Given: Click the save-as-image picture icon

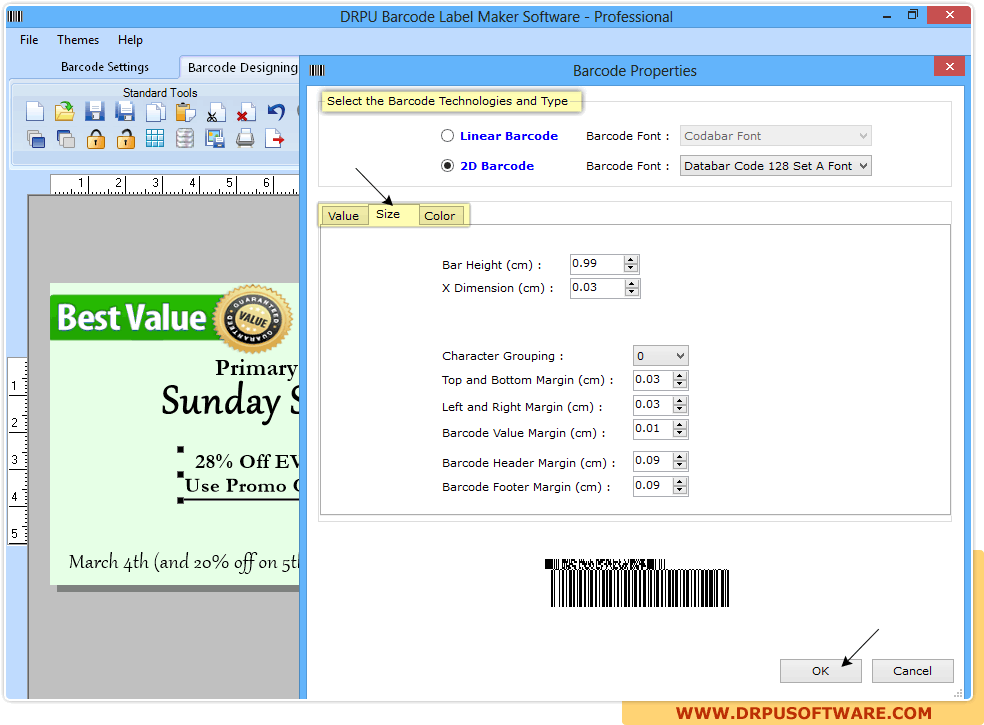Looking at the screenshot, I should pos(215,138).
